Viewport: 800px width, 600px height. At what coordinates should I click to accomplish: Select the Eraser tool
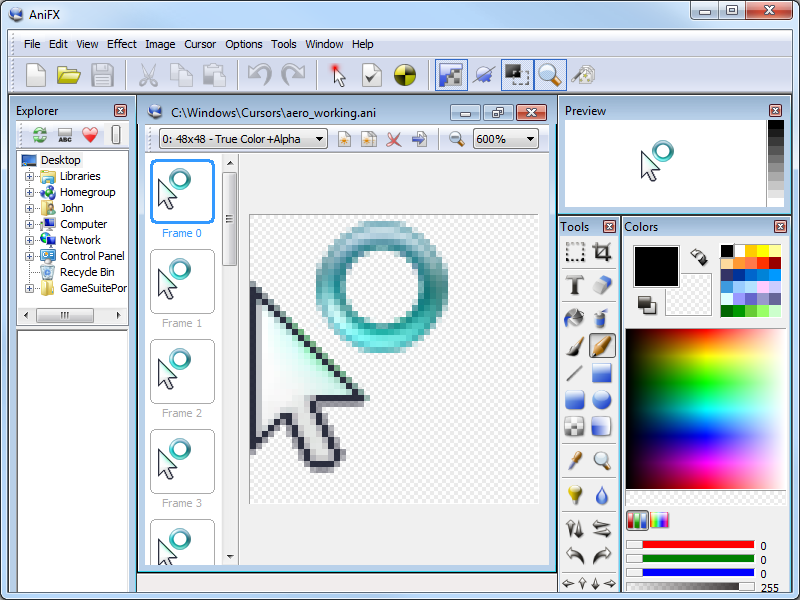tap(601, 285)
